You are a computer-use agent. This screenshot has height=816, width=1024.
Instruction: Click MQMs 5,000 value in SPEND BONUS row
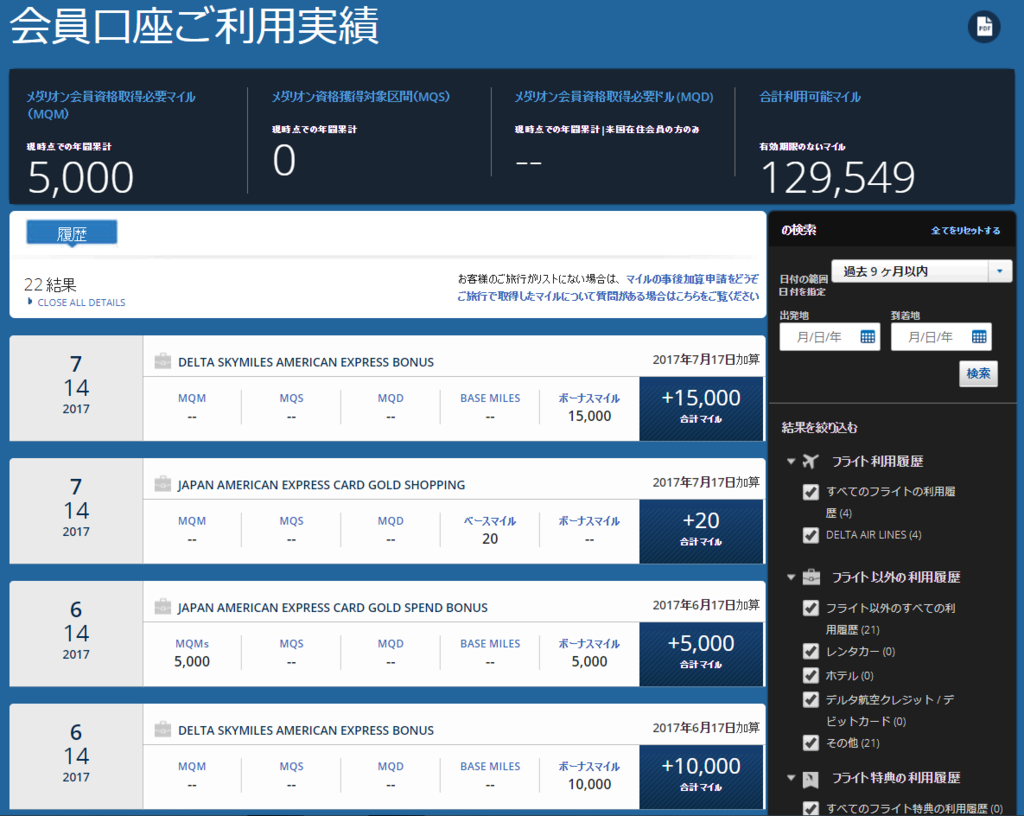pos(192,661)
